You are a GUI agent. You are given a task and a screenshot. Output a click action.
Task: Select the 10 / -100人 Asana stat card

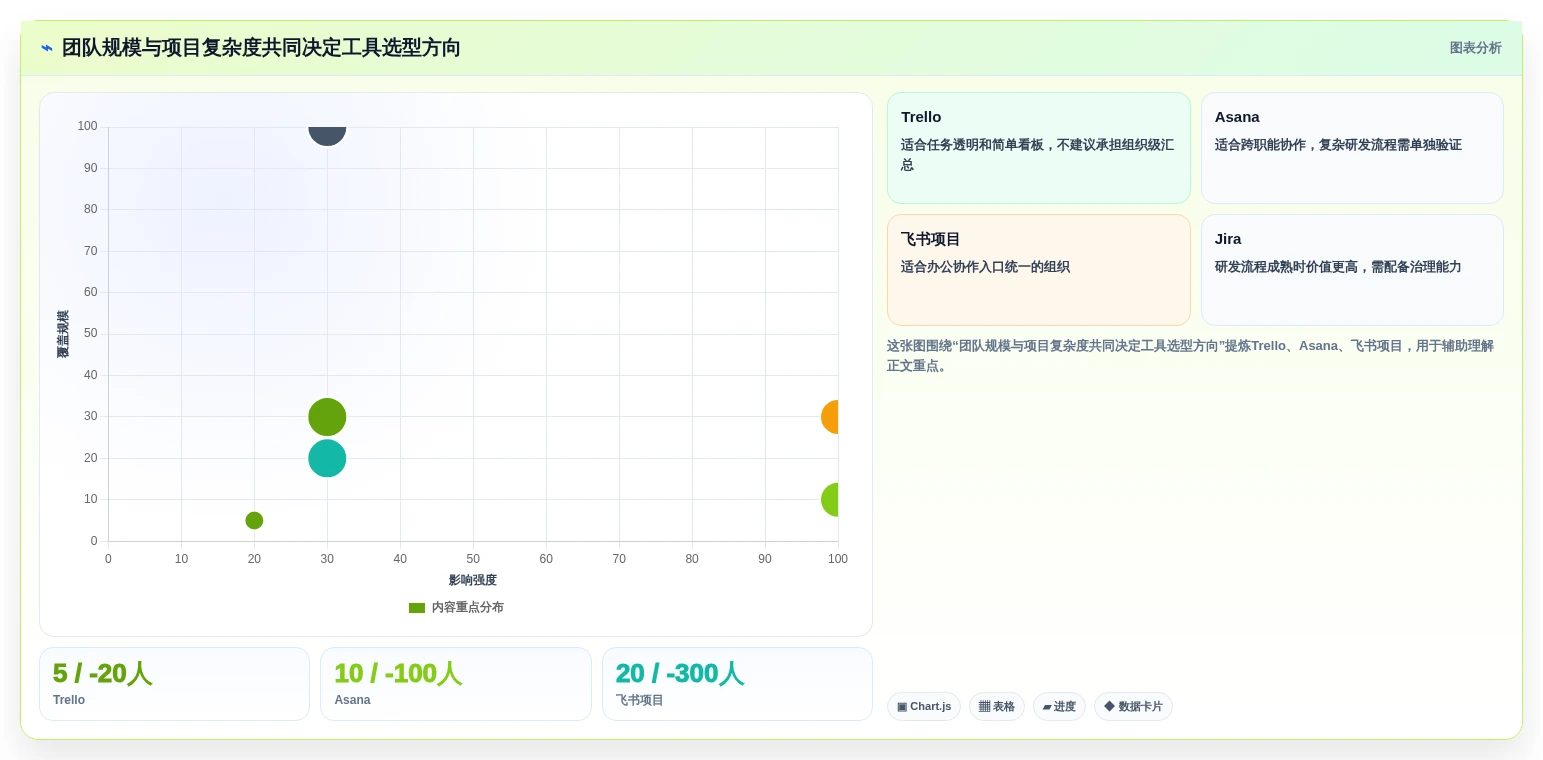click(456, 684)
